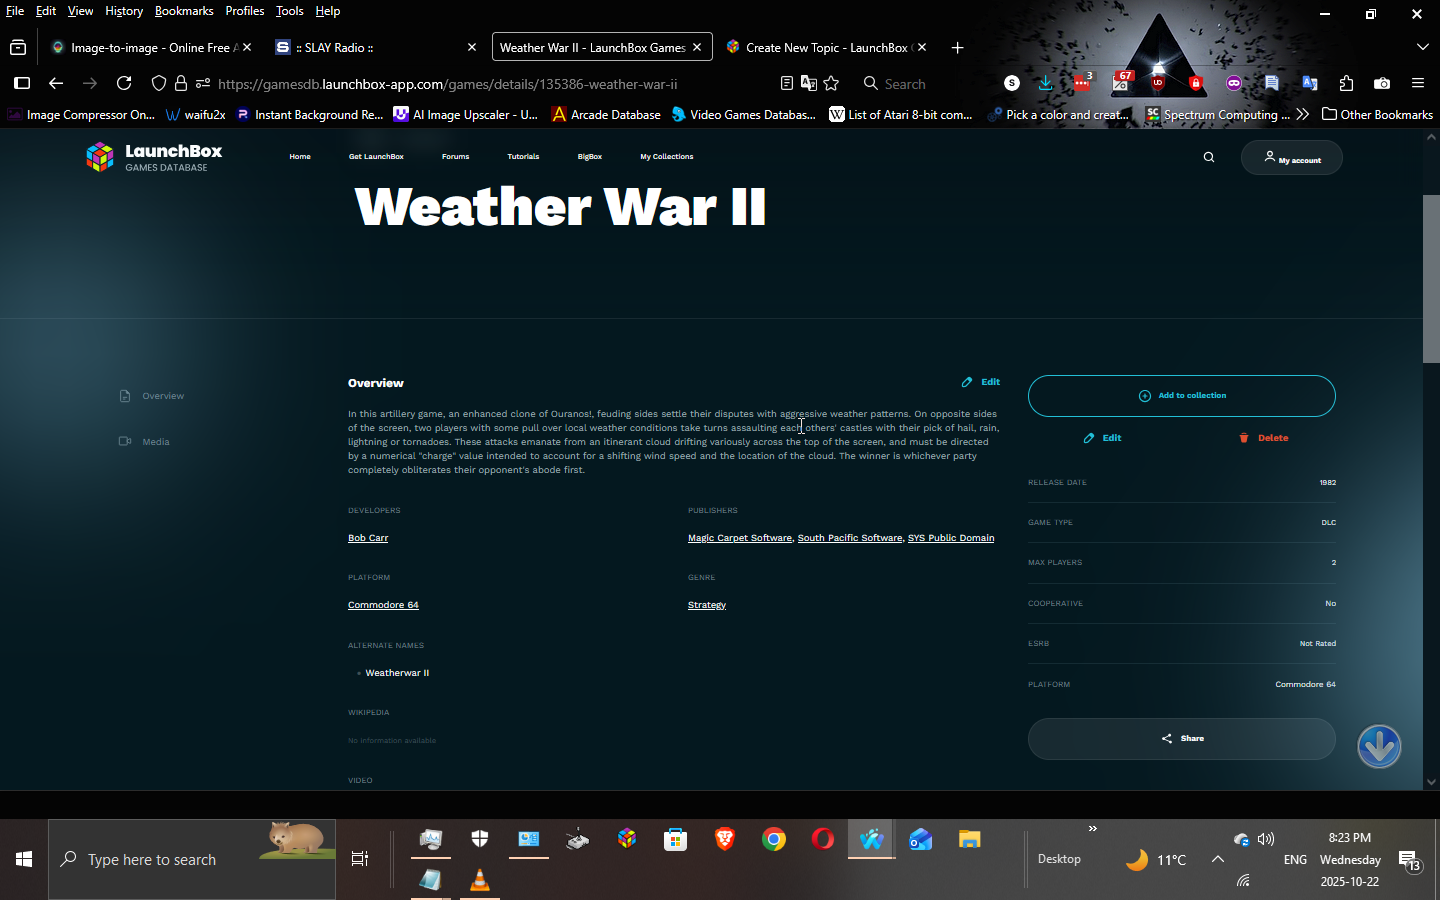1440x900 pixels.
Task: Click the red Delete button
Action: point(1264,438)
